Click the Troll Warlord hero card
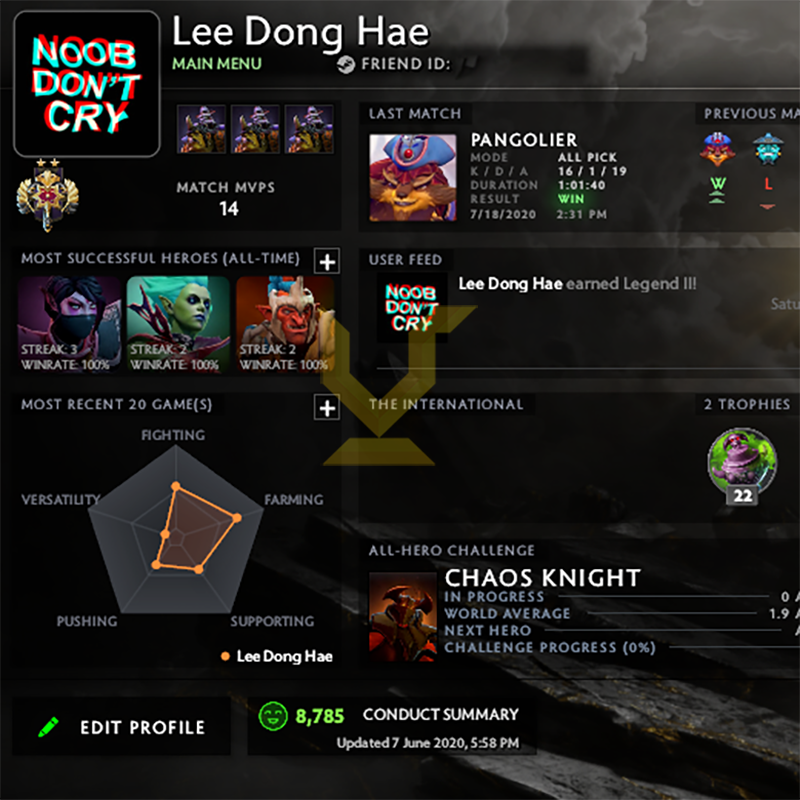 tap(286, 324)
